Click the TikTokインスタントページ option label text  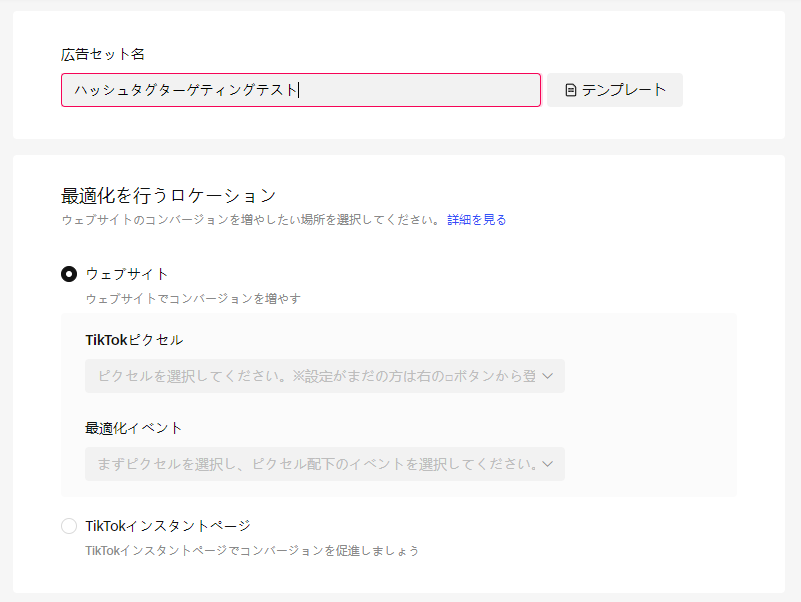[x=168, y=526]
